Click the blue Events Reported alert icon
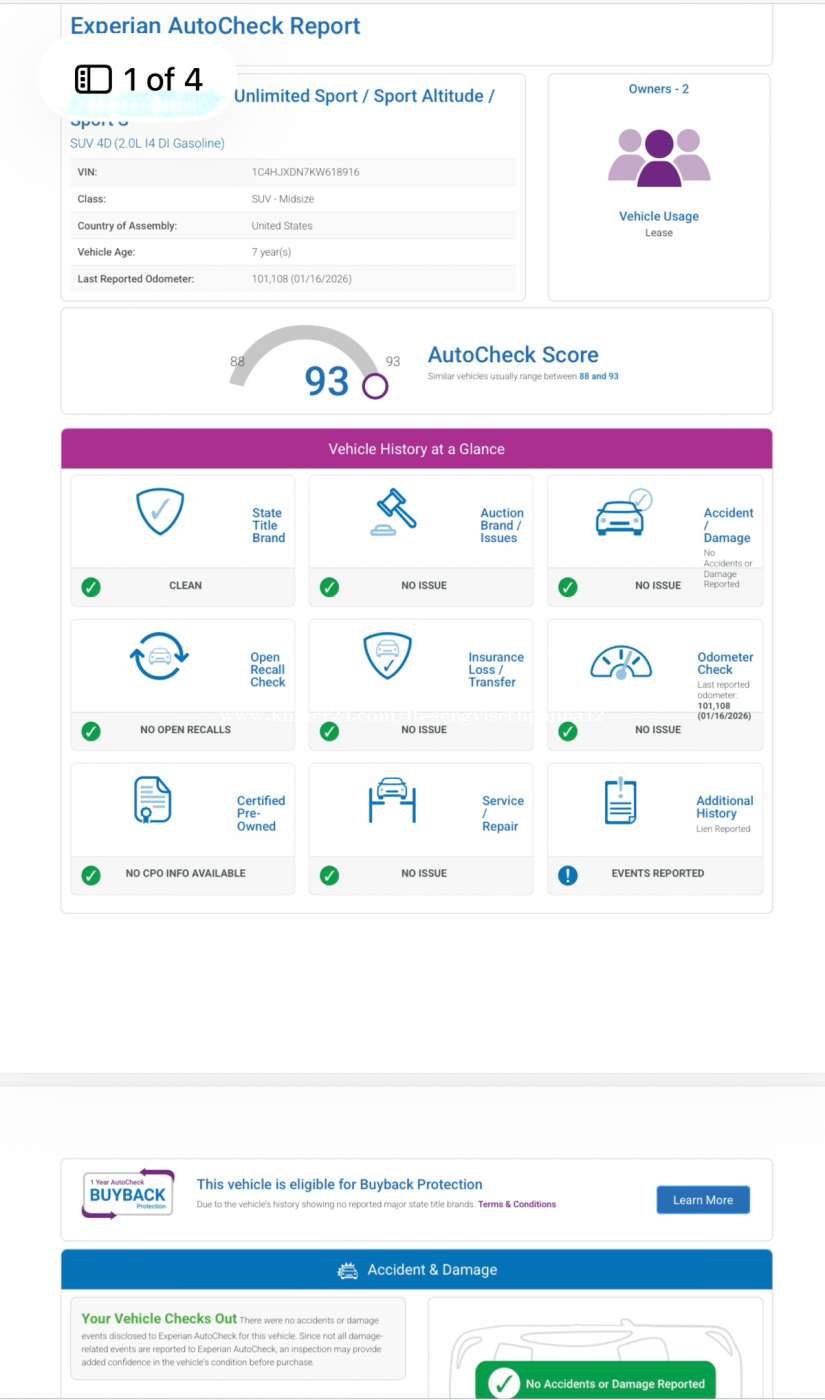This screenshot has width=825, height=1400. (568, 875)
